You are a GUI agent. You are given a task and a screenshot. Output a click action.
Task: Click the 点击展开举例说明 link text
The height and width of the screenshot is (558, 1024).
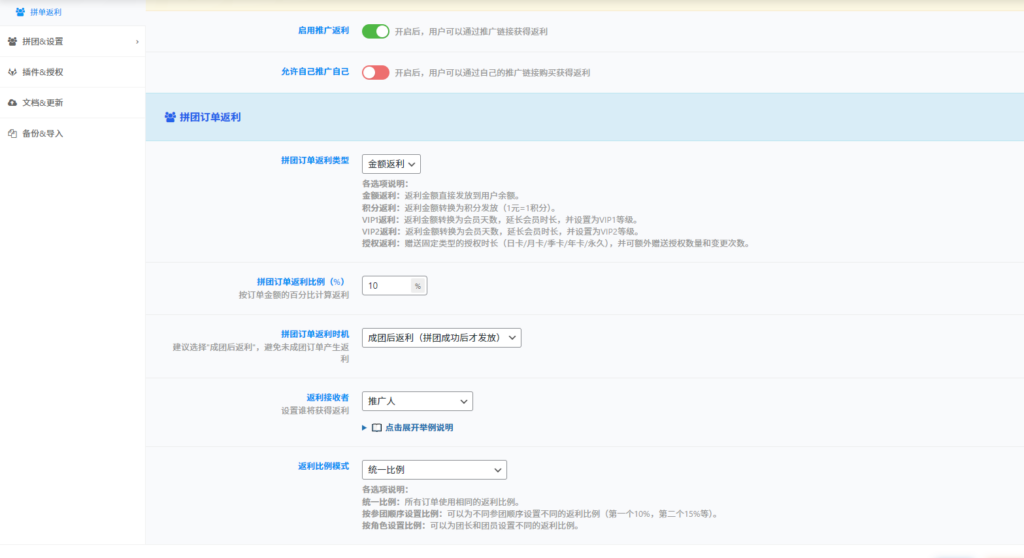coord(419,427)
